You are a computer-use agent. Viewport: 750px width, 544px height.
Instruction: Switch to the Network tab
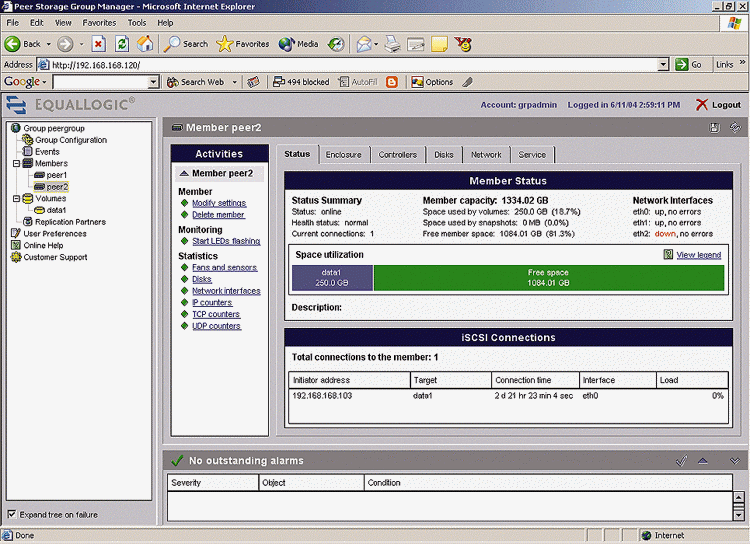pyautogui.click(x=486, y=155)
